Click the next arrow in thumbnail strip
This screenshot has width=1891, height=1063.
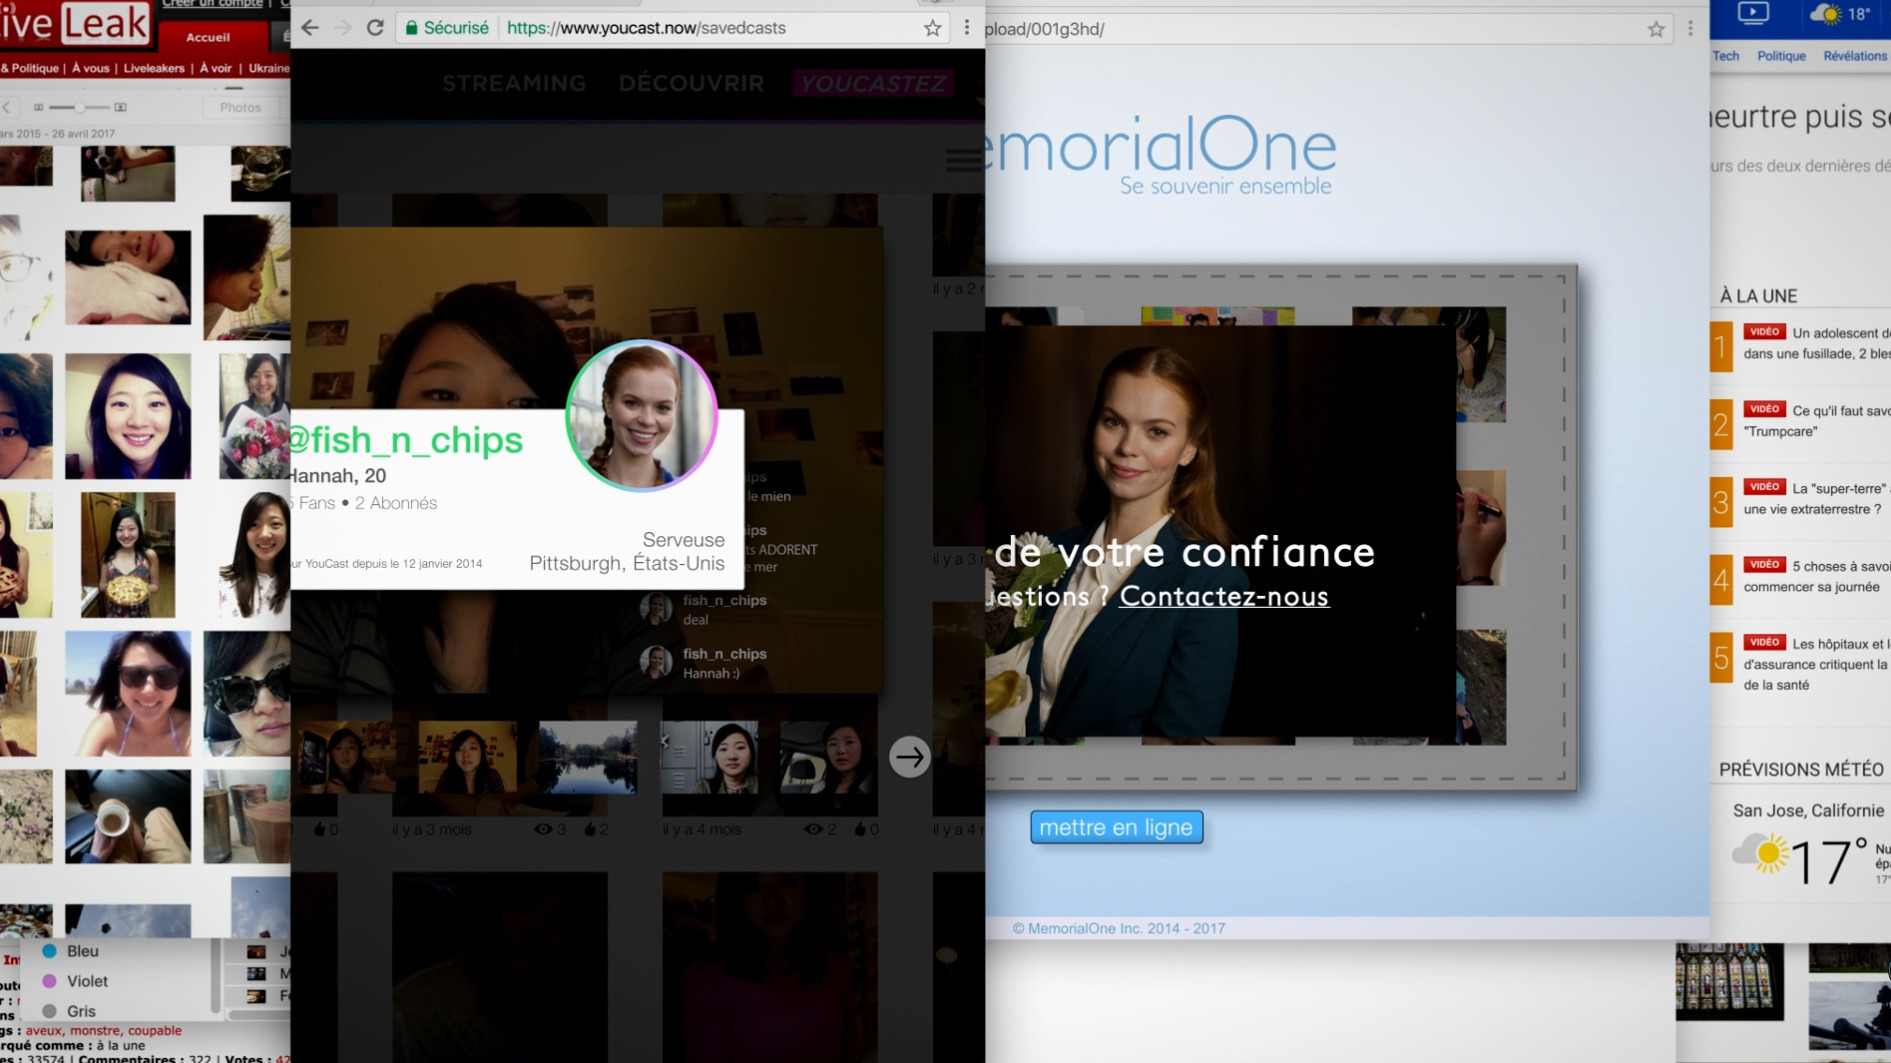tap(909, 757)
